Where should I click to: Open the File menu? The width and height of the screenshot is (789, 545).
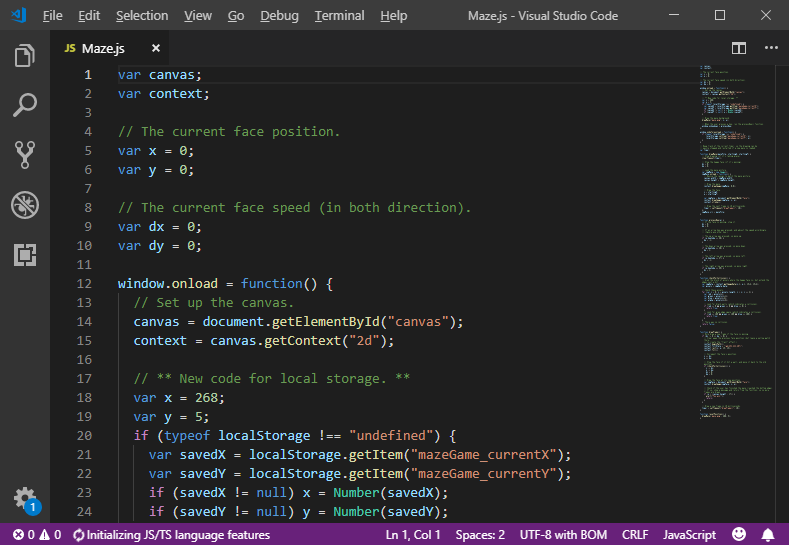pos(52,16)
